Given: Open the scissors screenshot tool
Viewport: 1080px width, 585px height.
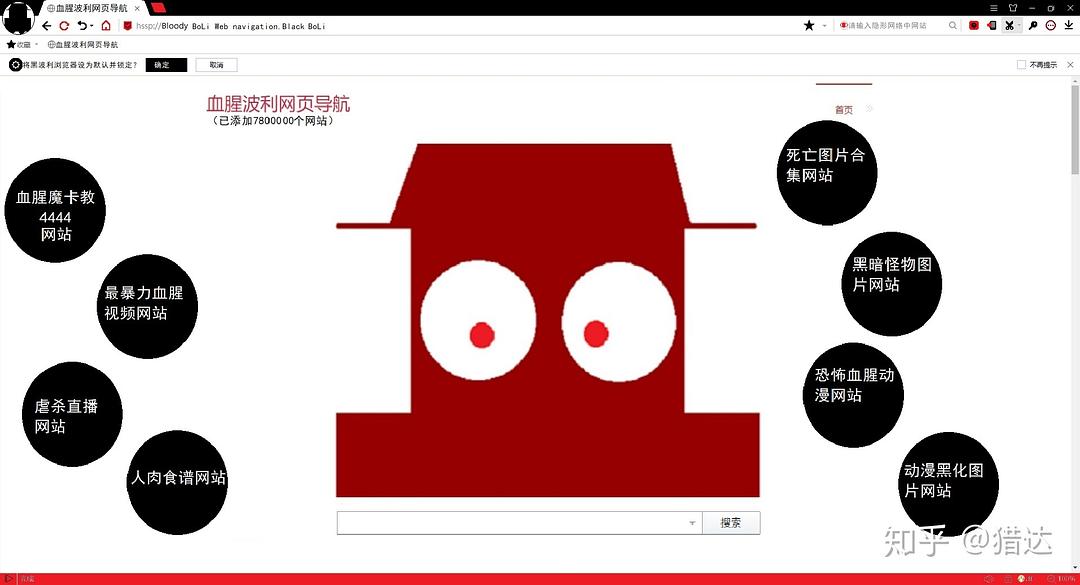Looking at the screenshot, I should pos(1009,26).
